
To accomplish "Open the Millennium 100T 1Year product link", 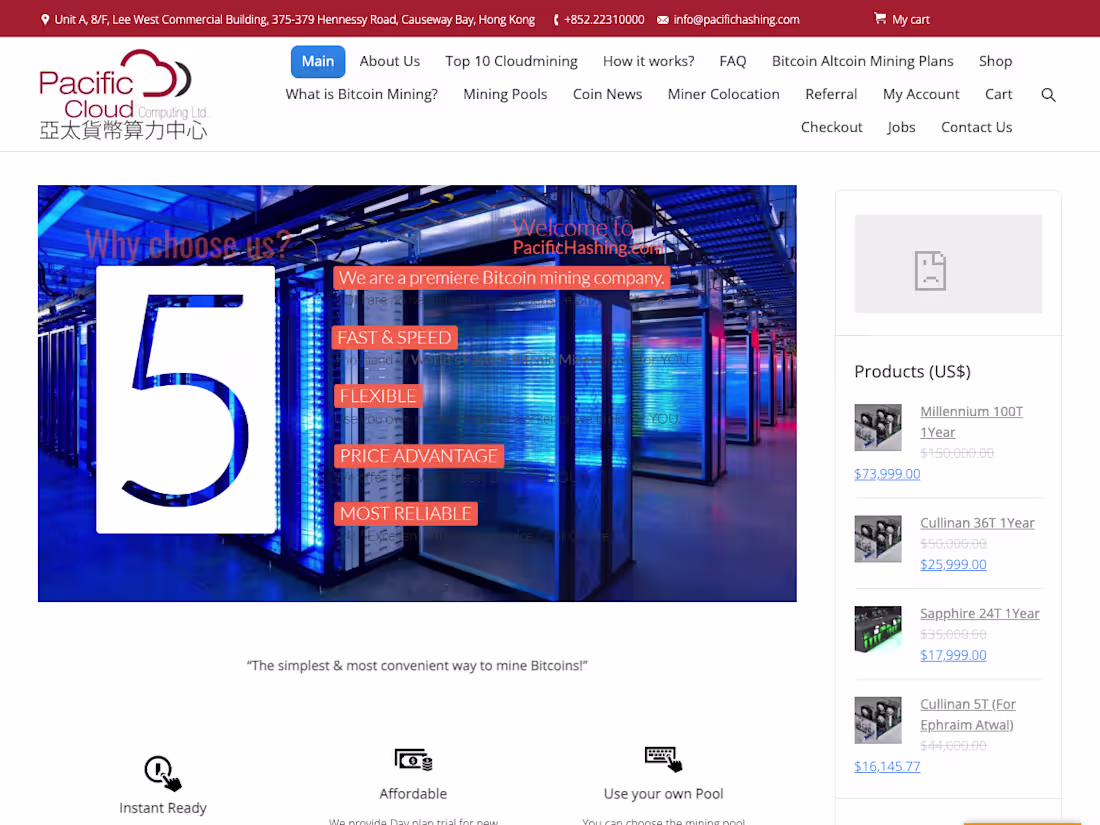I will click(x=971, y=421).
